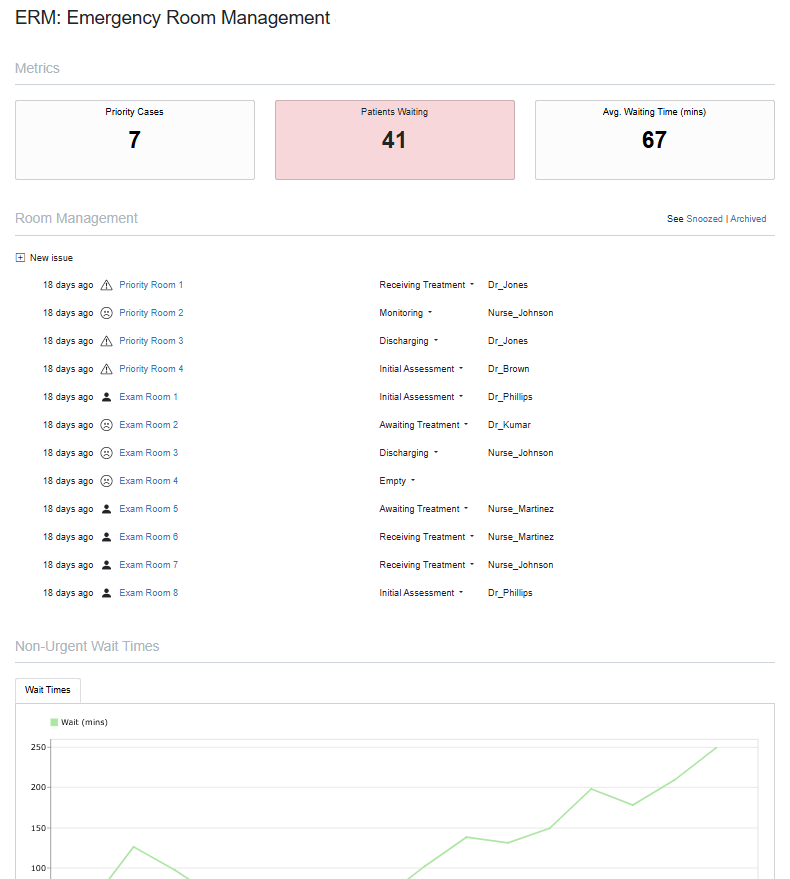Open the Snoozed issues link

coord(704,219)
